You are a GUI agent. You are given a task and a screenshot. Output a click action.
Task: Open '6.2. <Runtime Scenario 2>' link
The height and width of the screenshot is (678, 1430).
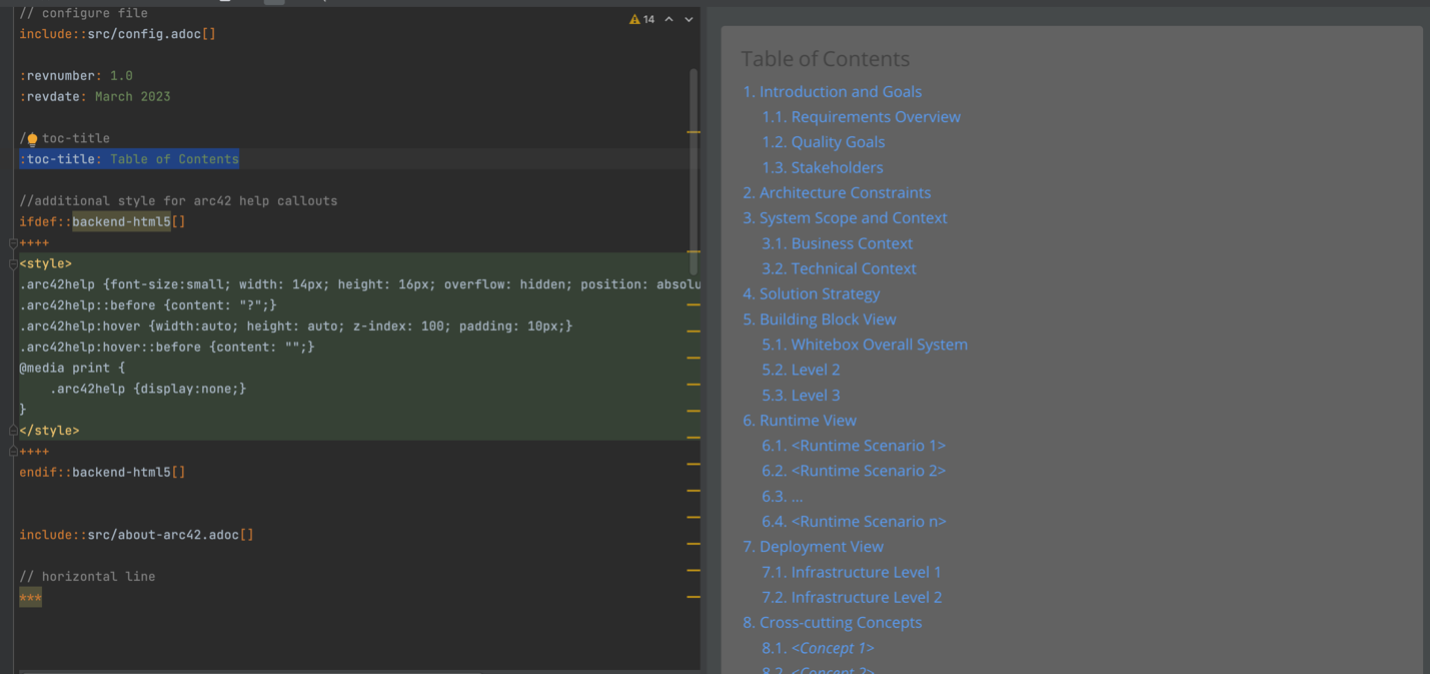tap(853, 471)
